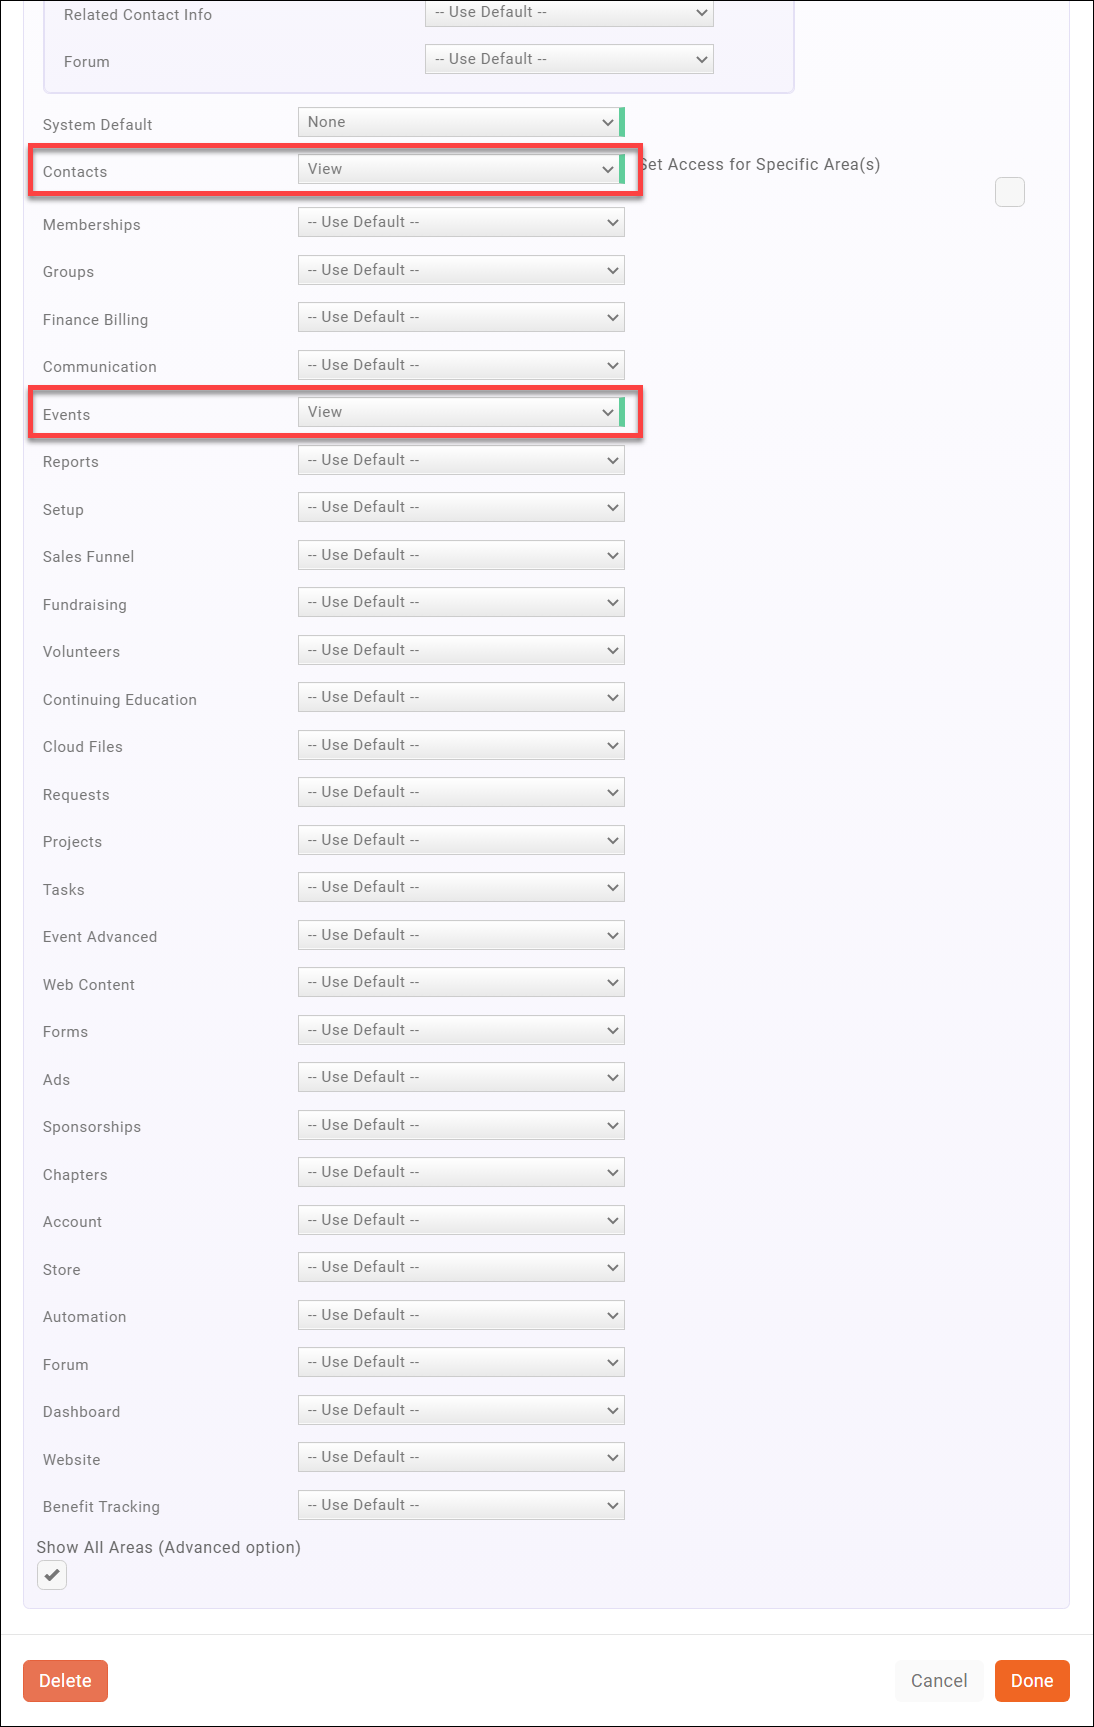Select the Reports access dropdown
This screenshot has height=1727, width=1094.
[461, 460]
